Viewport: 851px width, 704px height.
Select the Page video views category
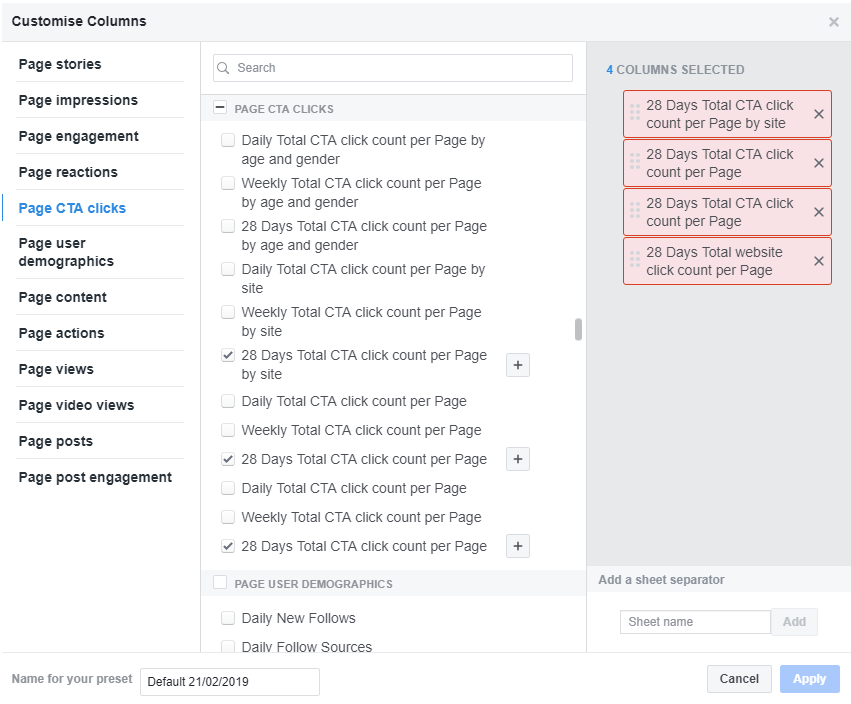76,405
